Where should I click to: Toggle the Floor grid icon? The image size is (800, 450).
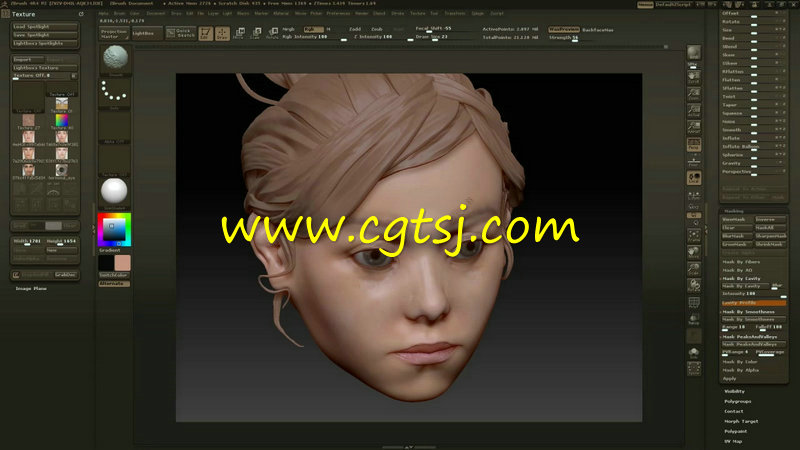[x=693, y=161]
